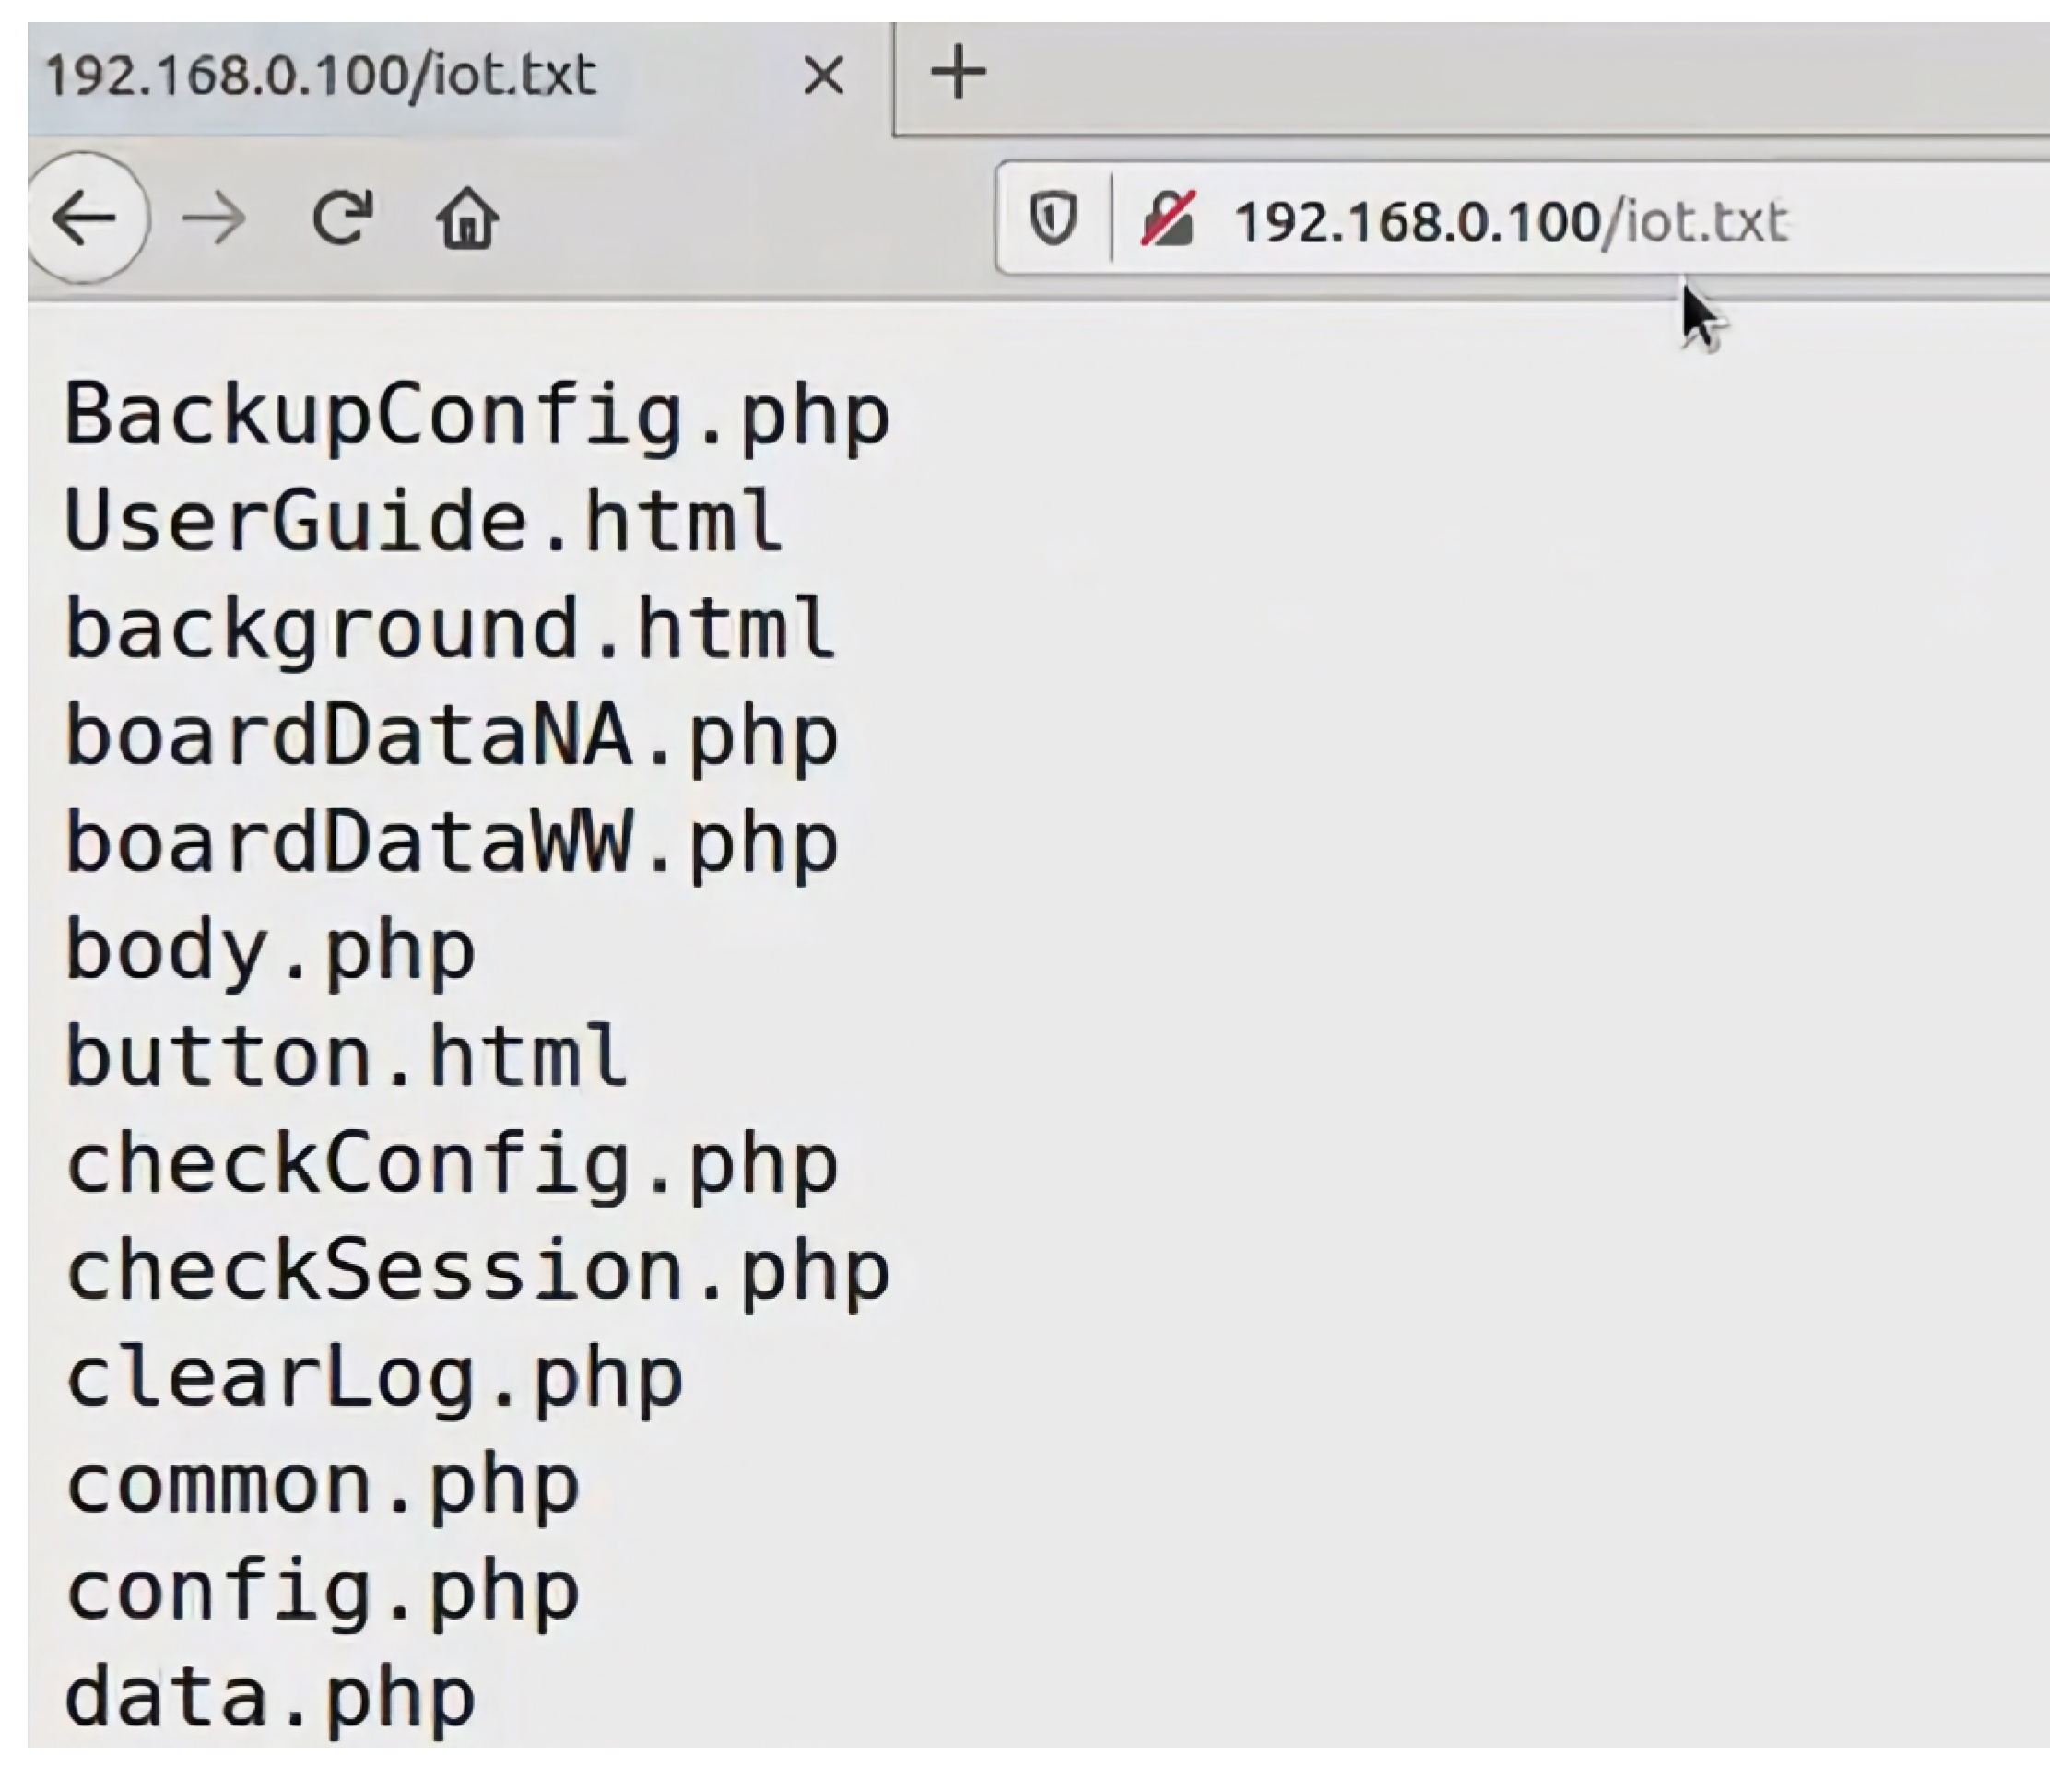Image resolution: width=2072 pixels, height=1767 pixels.
Task: Click the BackupConfig.php text line
Action: click(x=477, y=416)
